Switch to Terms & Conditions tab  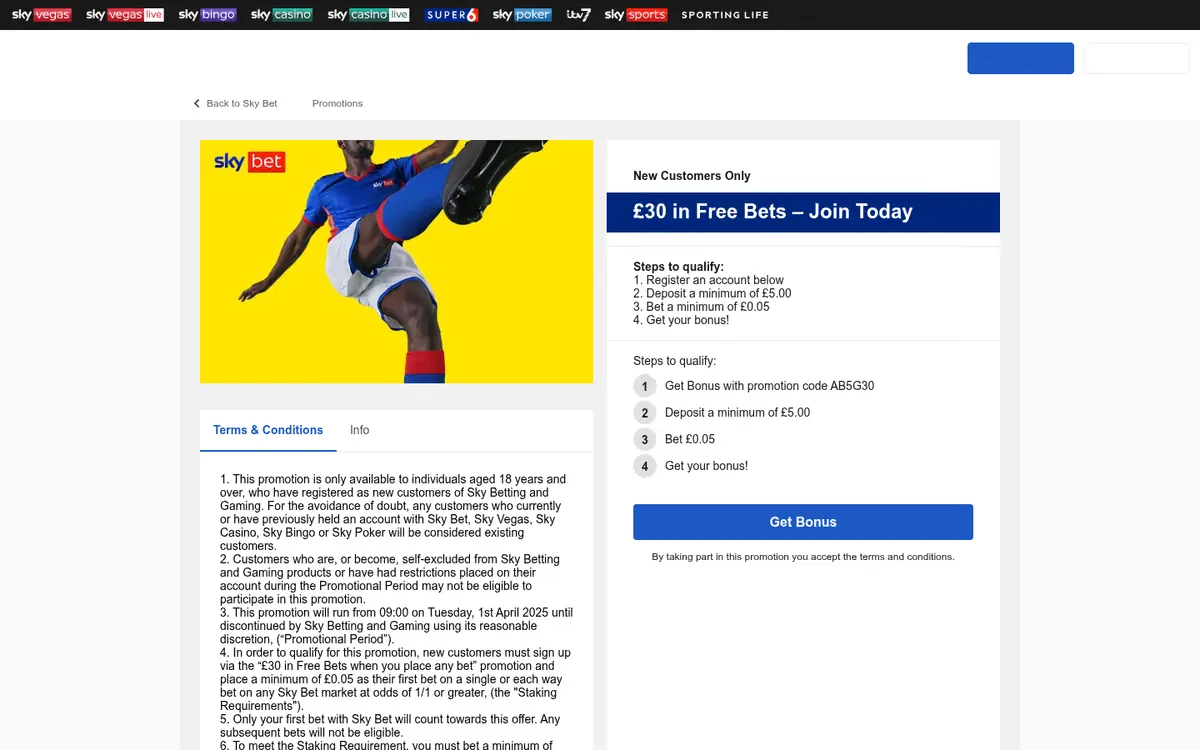[268, 430]
